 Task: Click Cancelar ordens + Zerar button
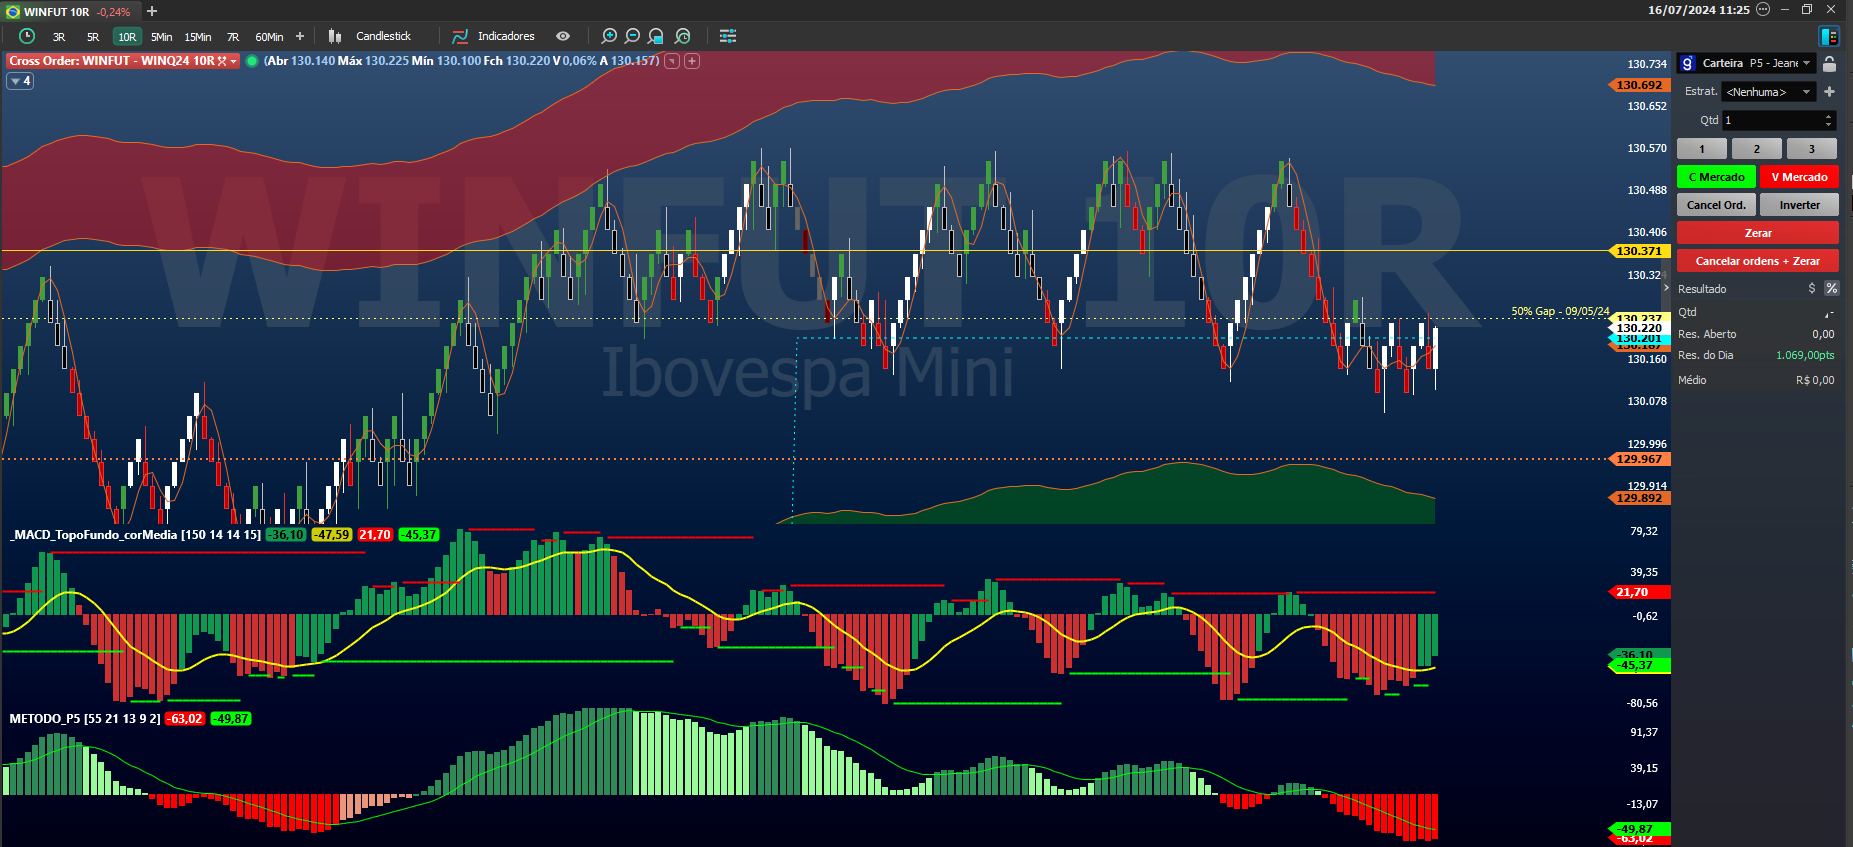(1758, 261)
